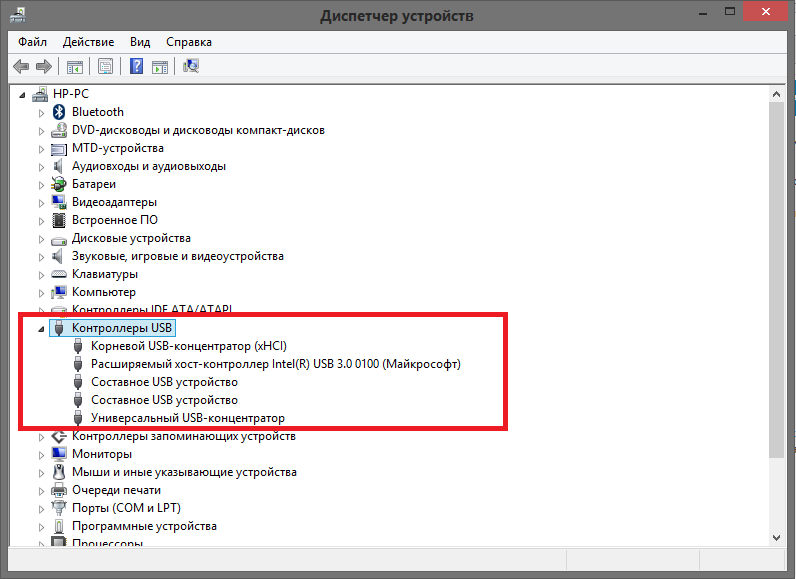Select the Порты (COM и LPT) label

click(x=126, y=508)
